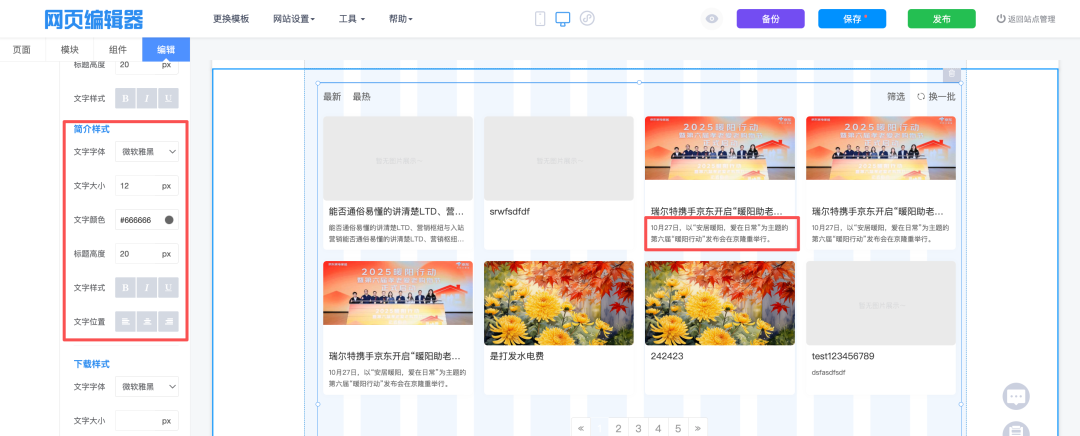The width and height of the screenshot is (1080, 436).
Task: Open 文字字体 dropdown under 下载样式
Action: pyautogui.click(x=147, y=387)
